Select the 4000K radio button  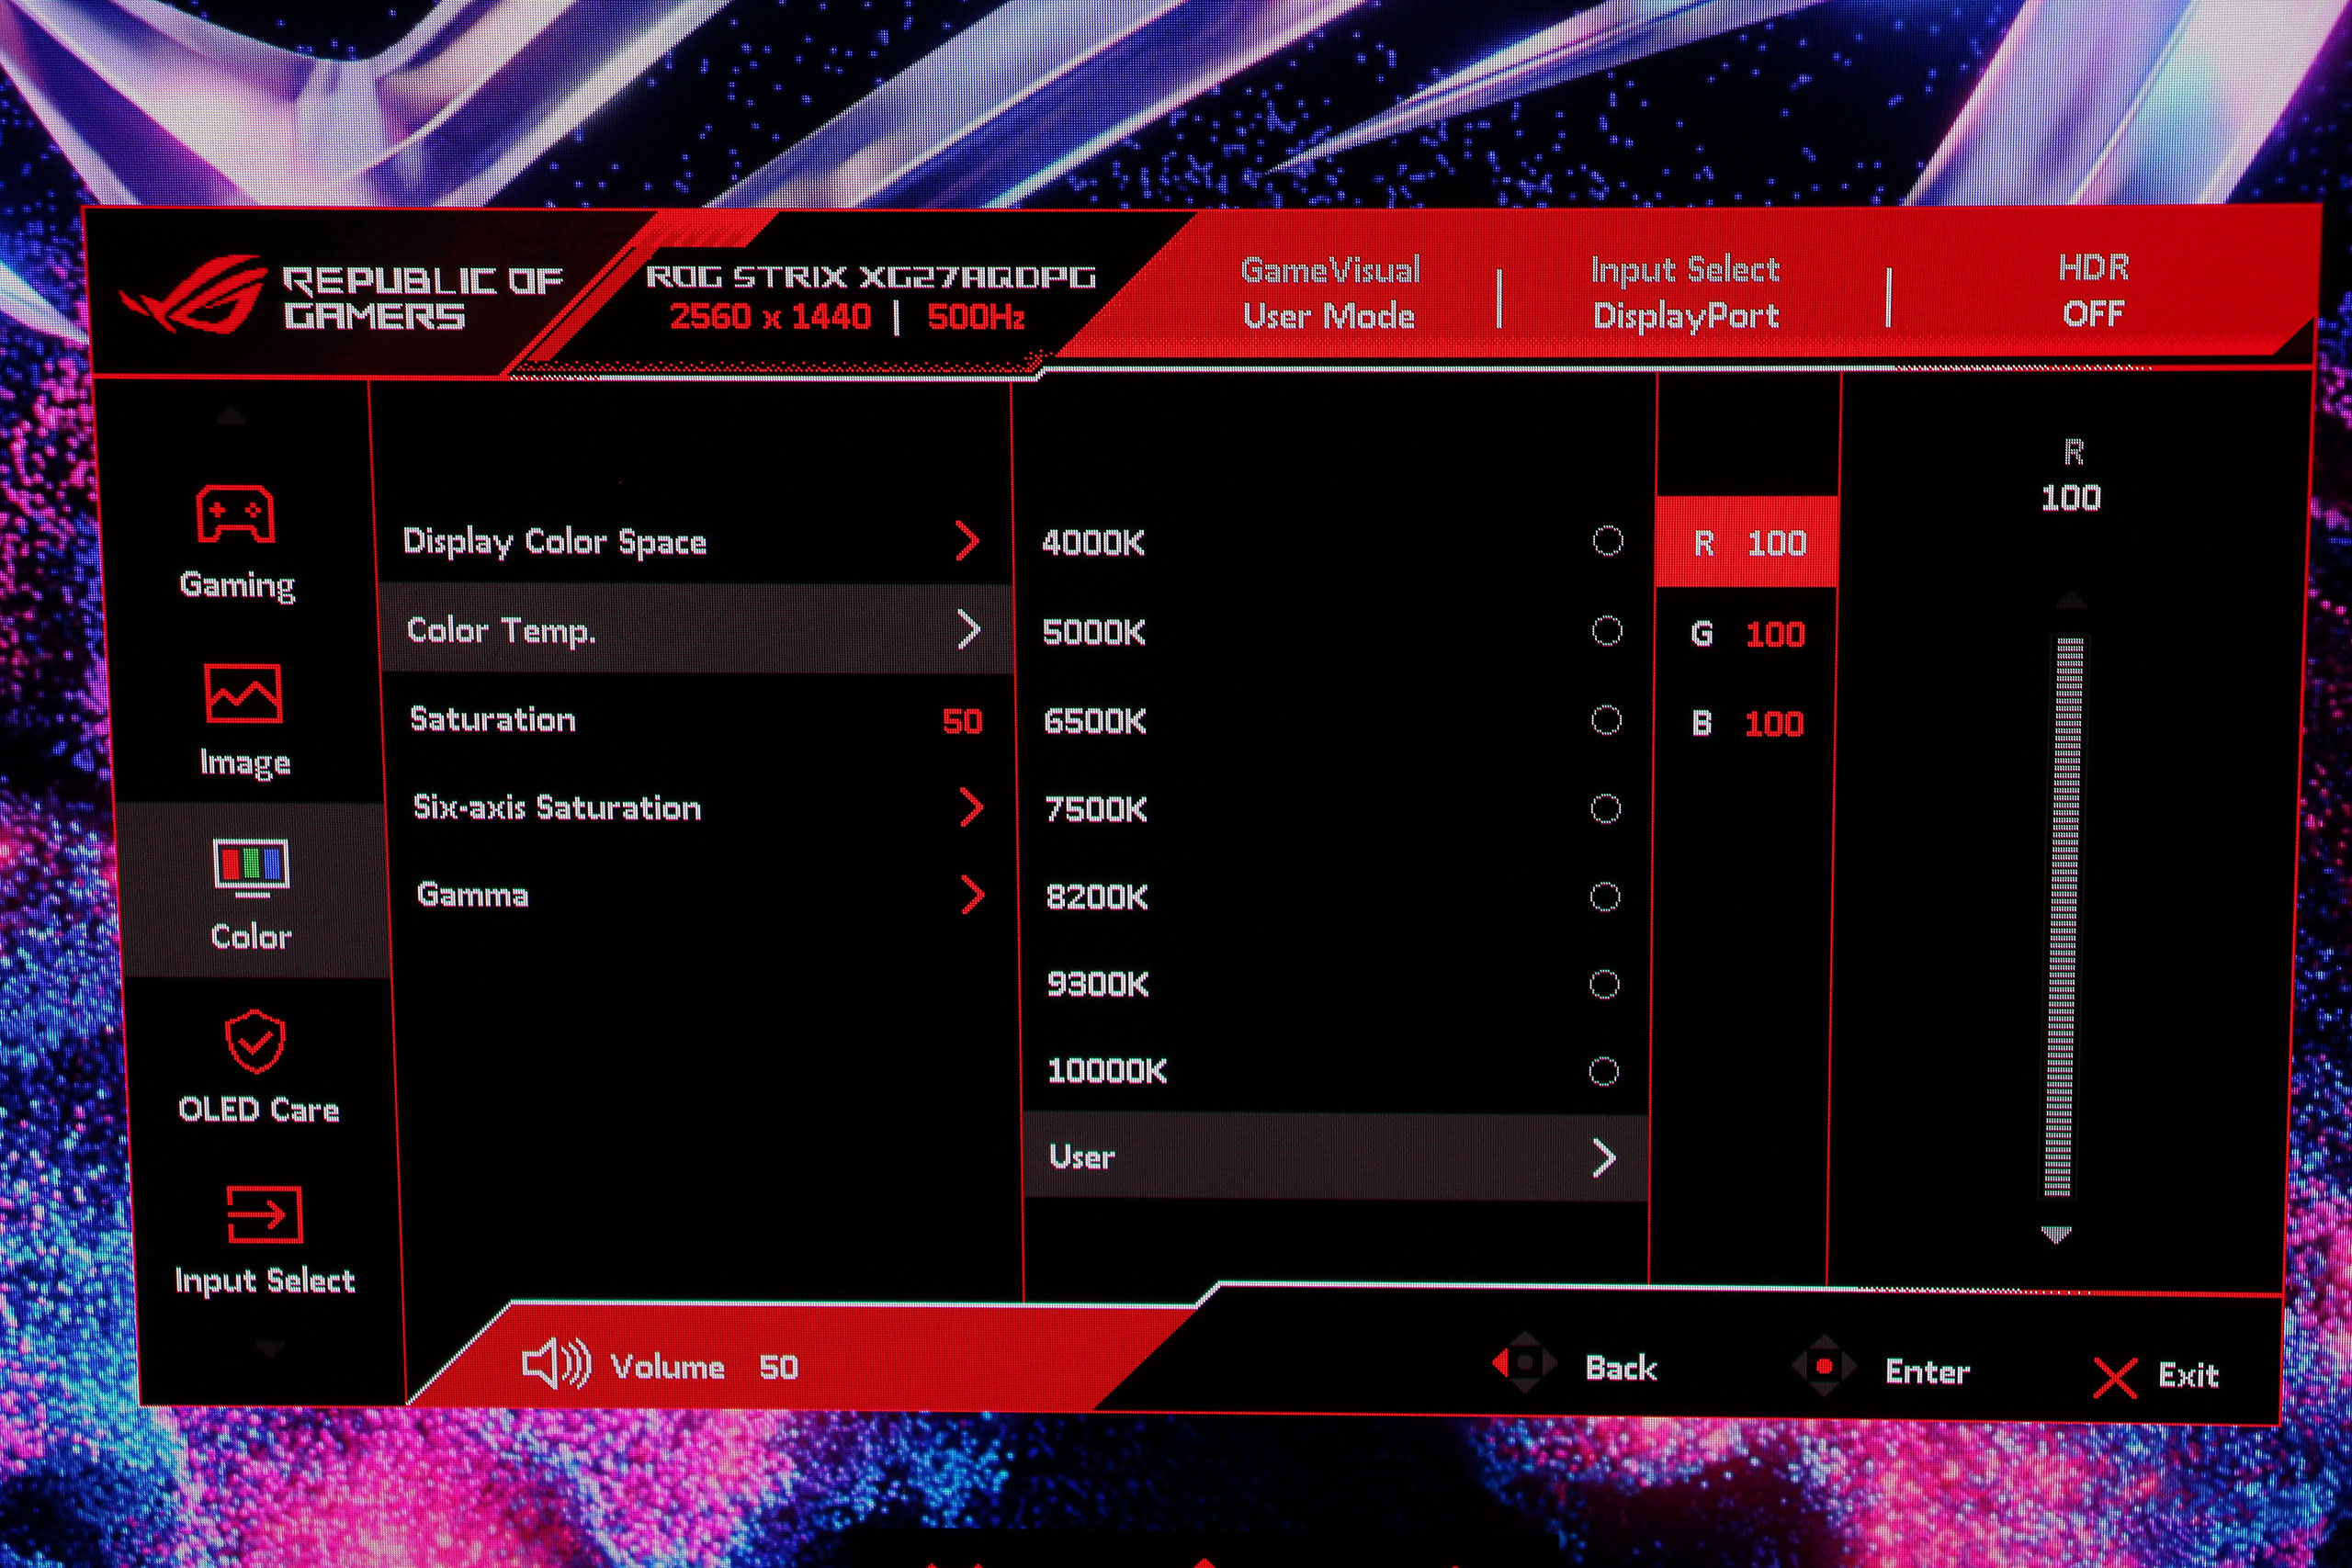1607,541
